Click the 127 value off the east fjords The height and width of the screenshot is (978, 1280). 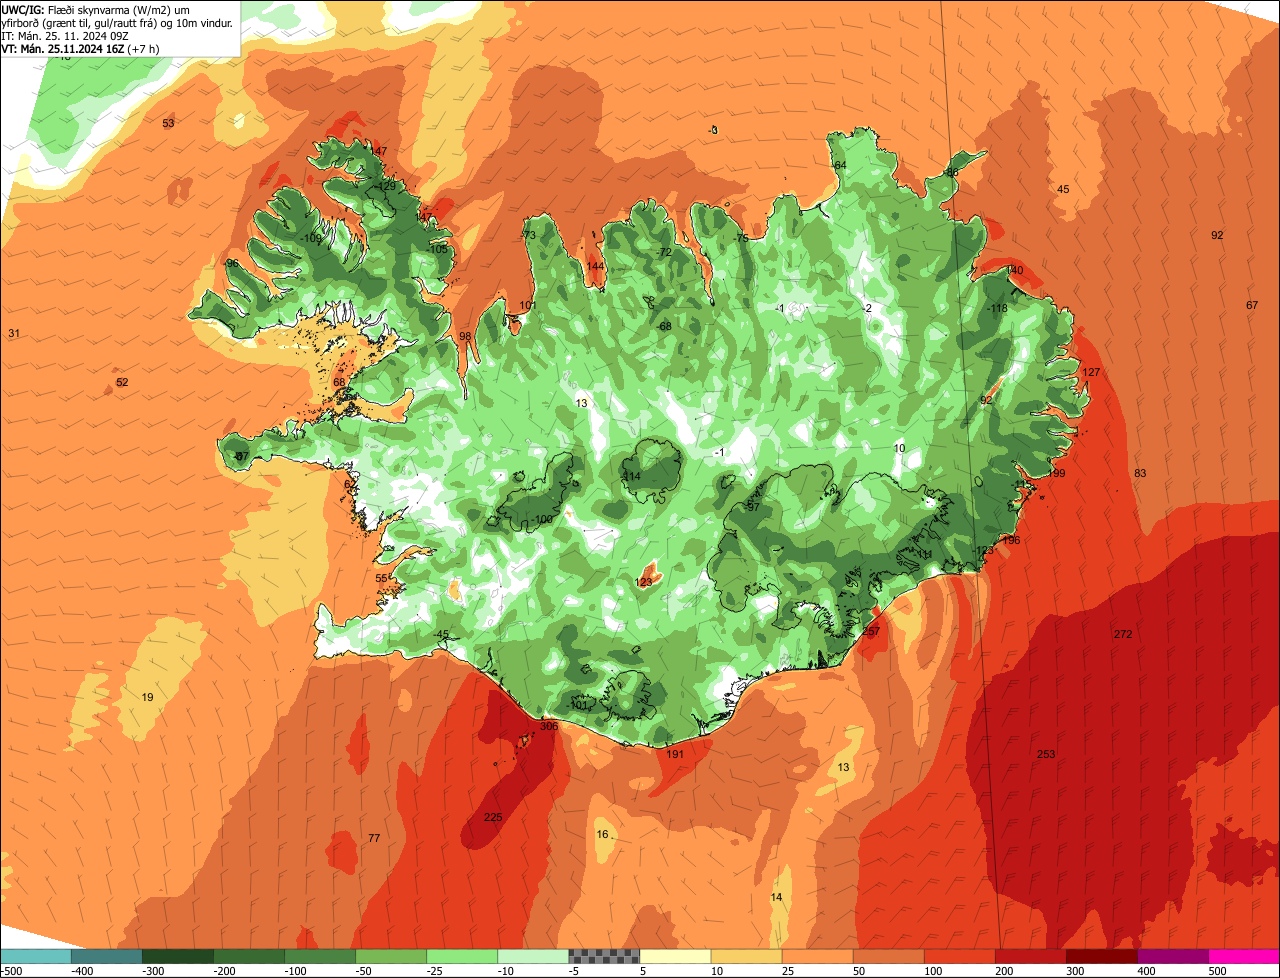coord(1091,372)
